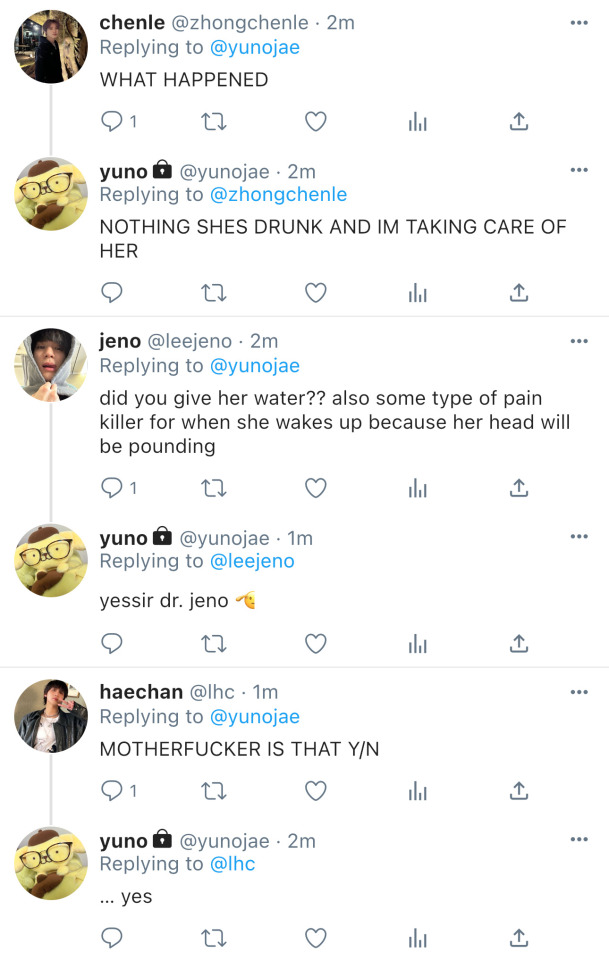609x960 pixels.
Task: Like jeno's tweet about giving water
Action: coord(316,488)
